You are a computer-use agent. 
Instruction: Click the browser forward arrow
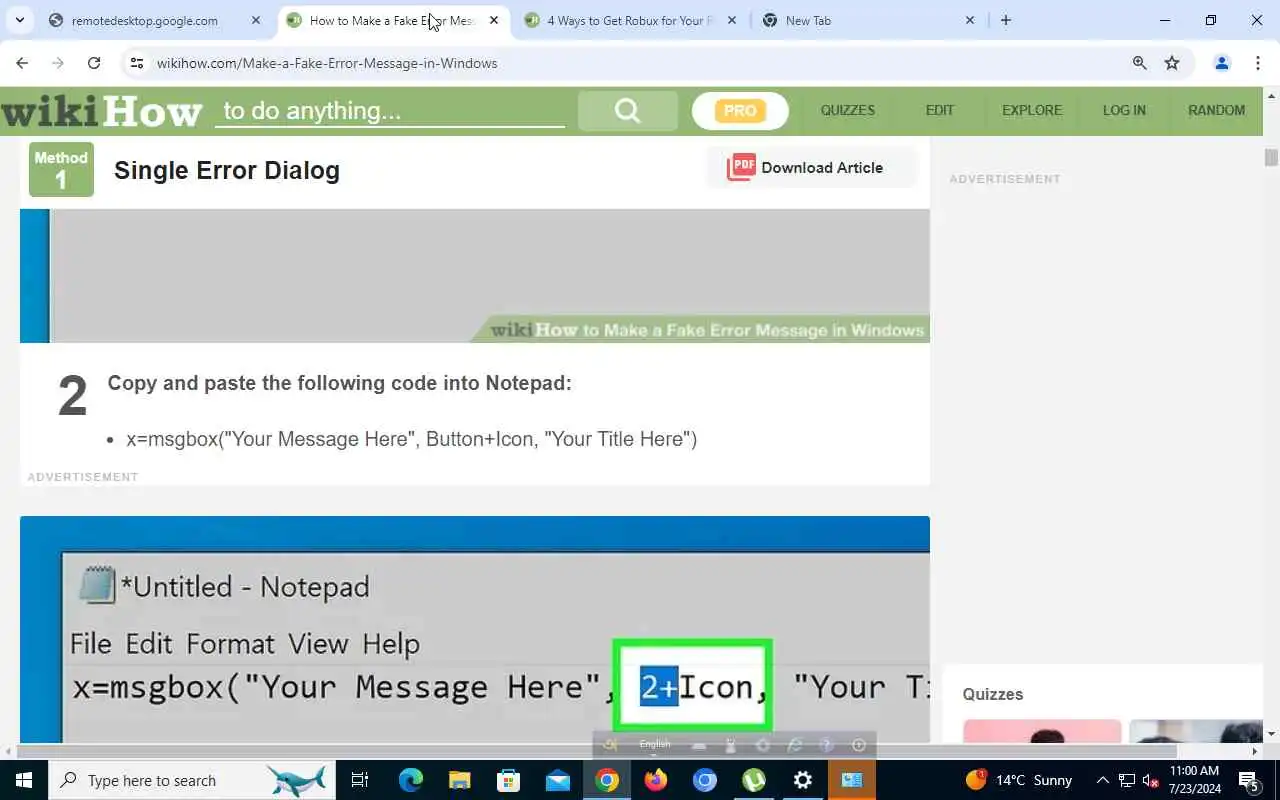coord(58,63)
